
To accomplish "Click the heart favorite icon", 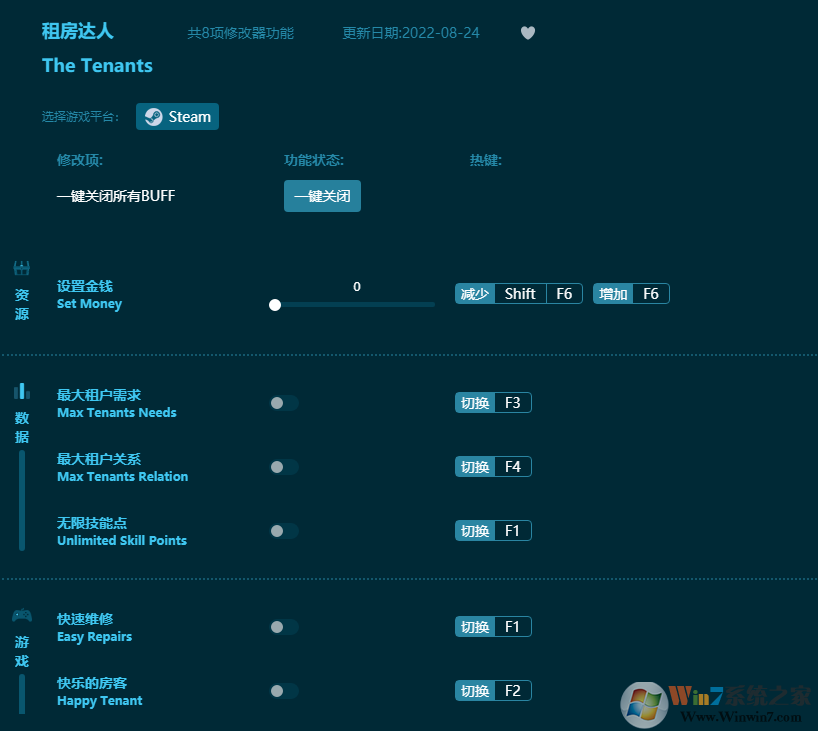I will pyautogui.click(x=528, y=33).
